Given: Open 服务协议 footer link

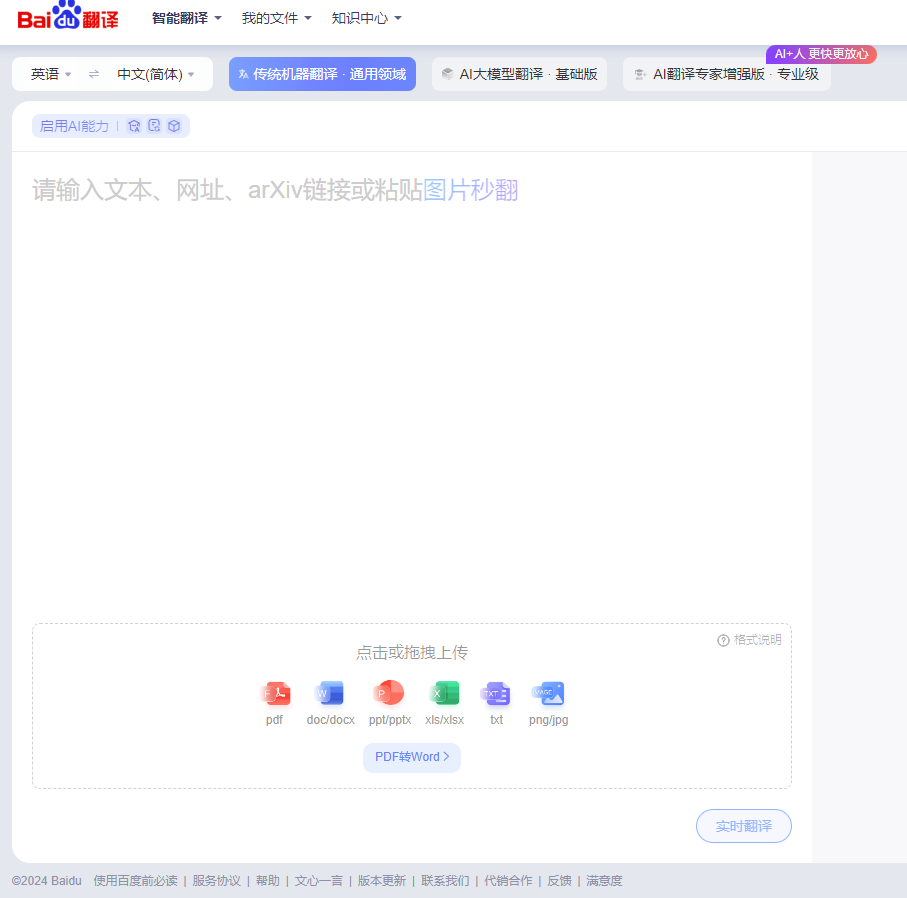Looking at the screenshot, I should point(216,881).
